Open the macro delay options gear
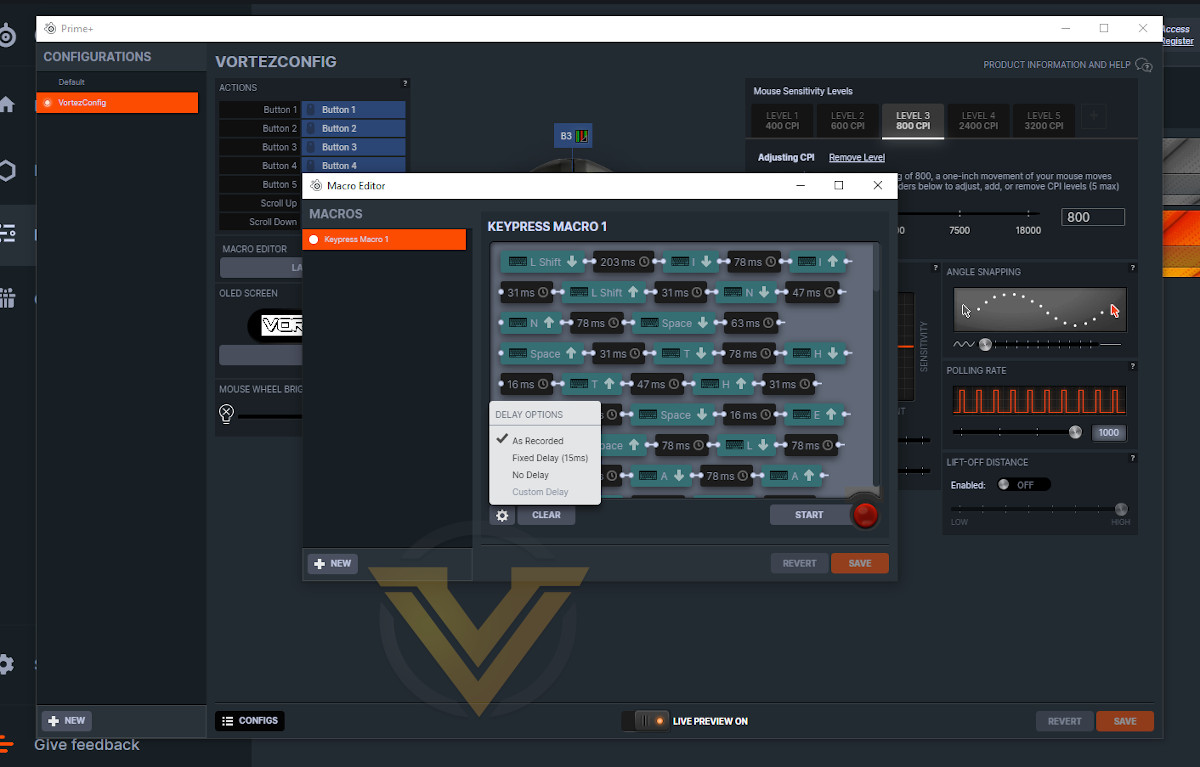This screenshot has height=767, width=1200. coord(502,515)
